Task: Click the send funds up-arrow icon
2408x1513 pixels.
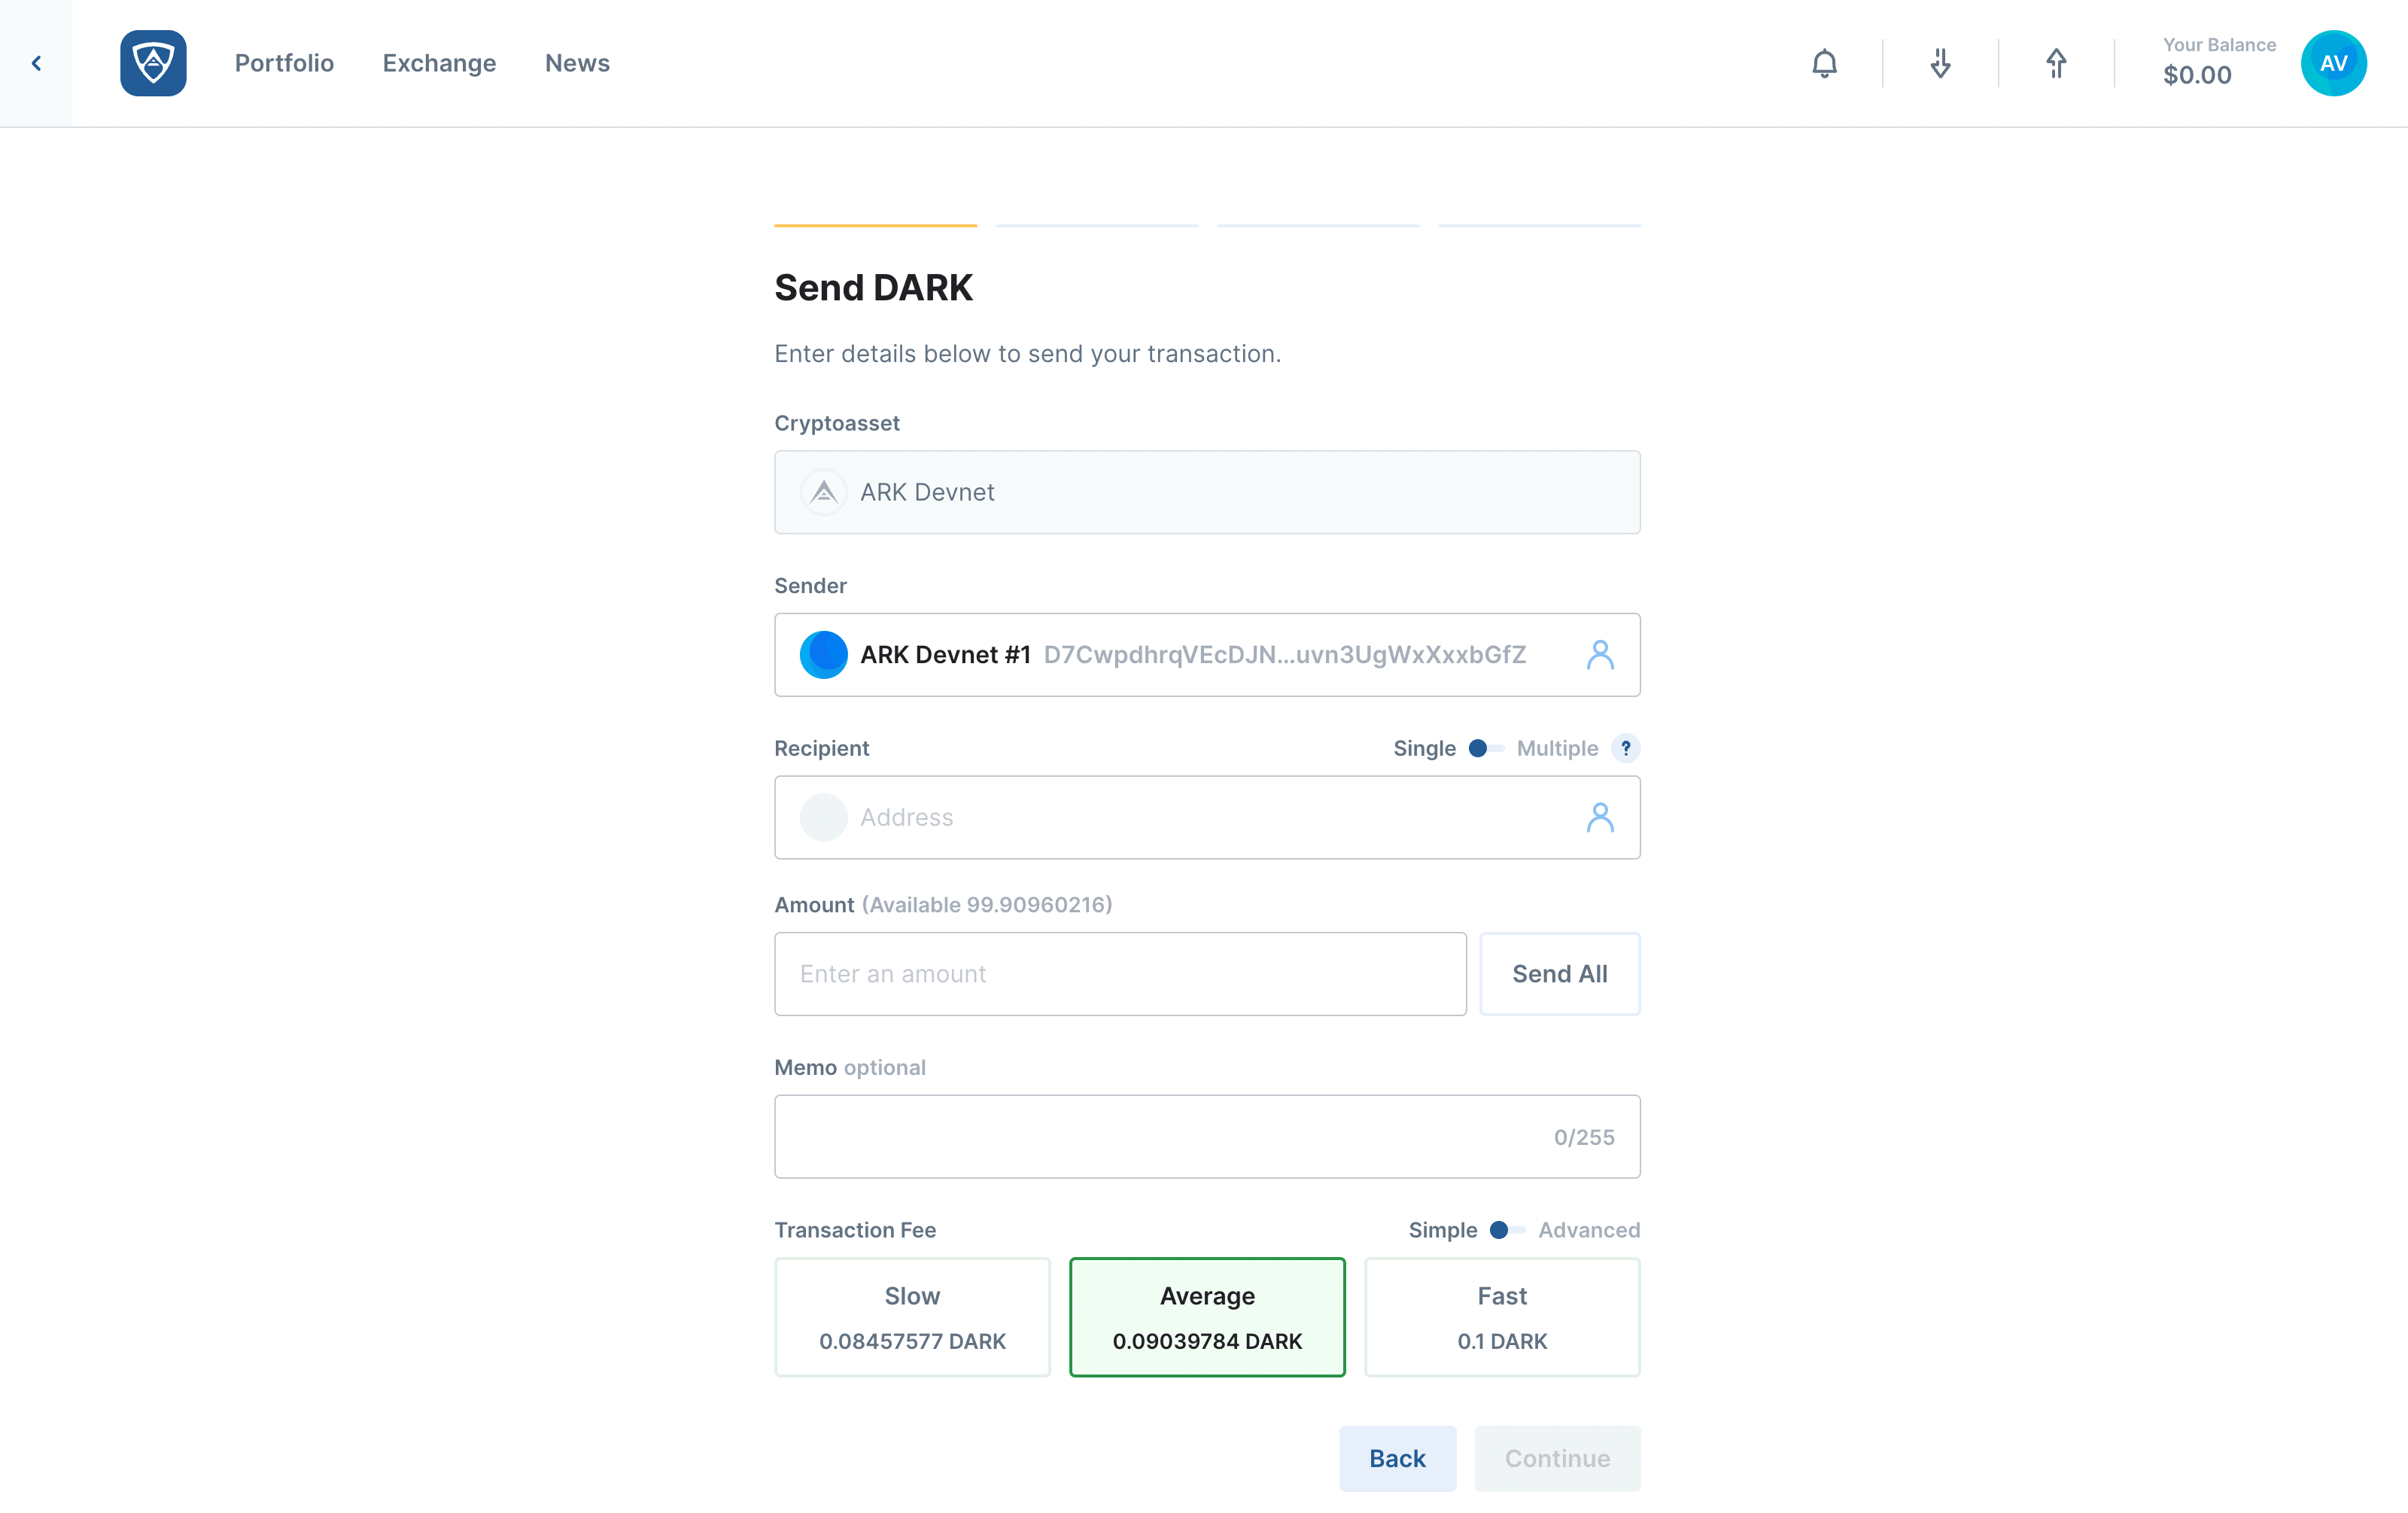Action: (2056, 63)
